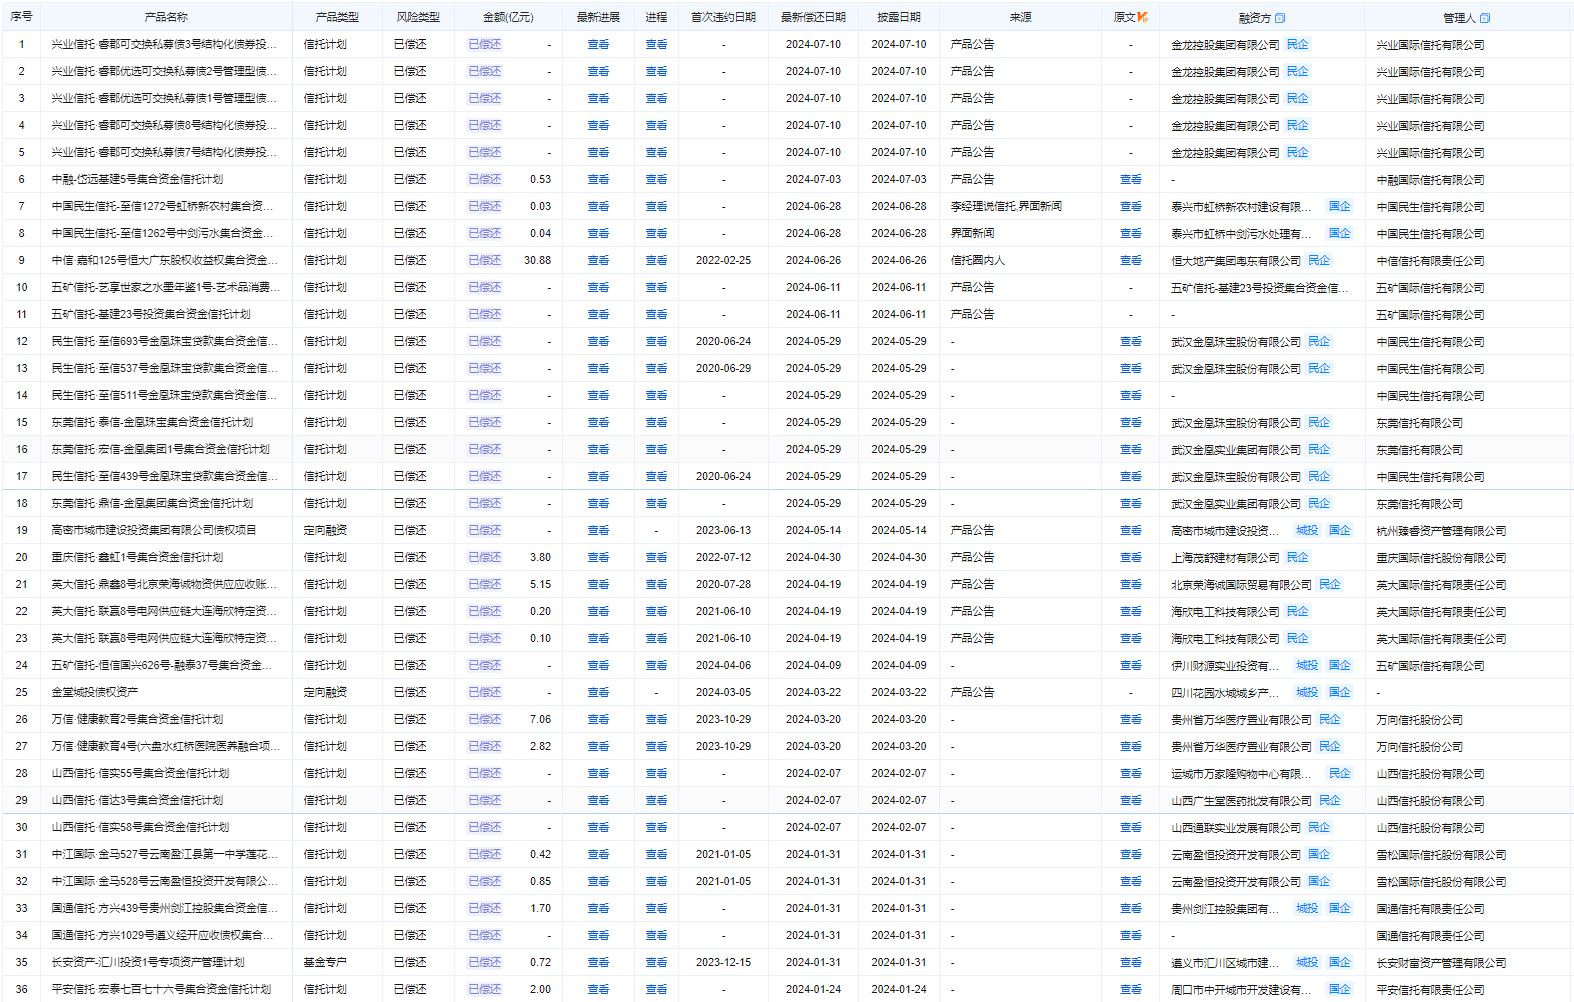Click the 首次违约日期 column header
1574x1002 pixels.
723,18
